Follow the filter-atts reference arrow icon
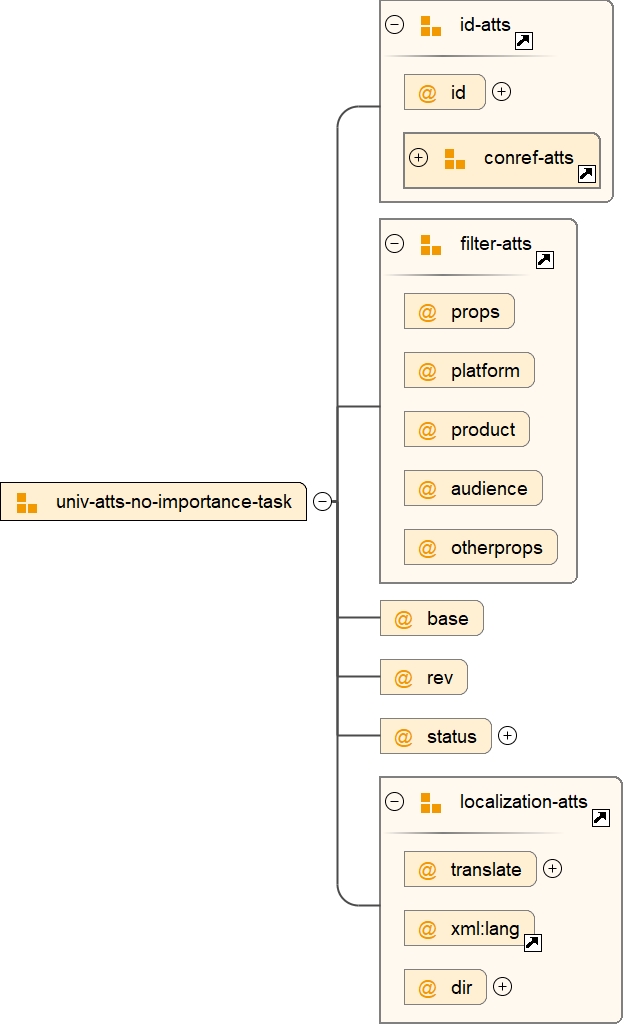 (545, 260)
